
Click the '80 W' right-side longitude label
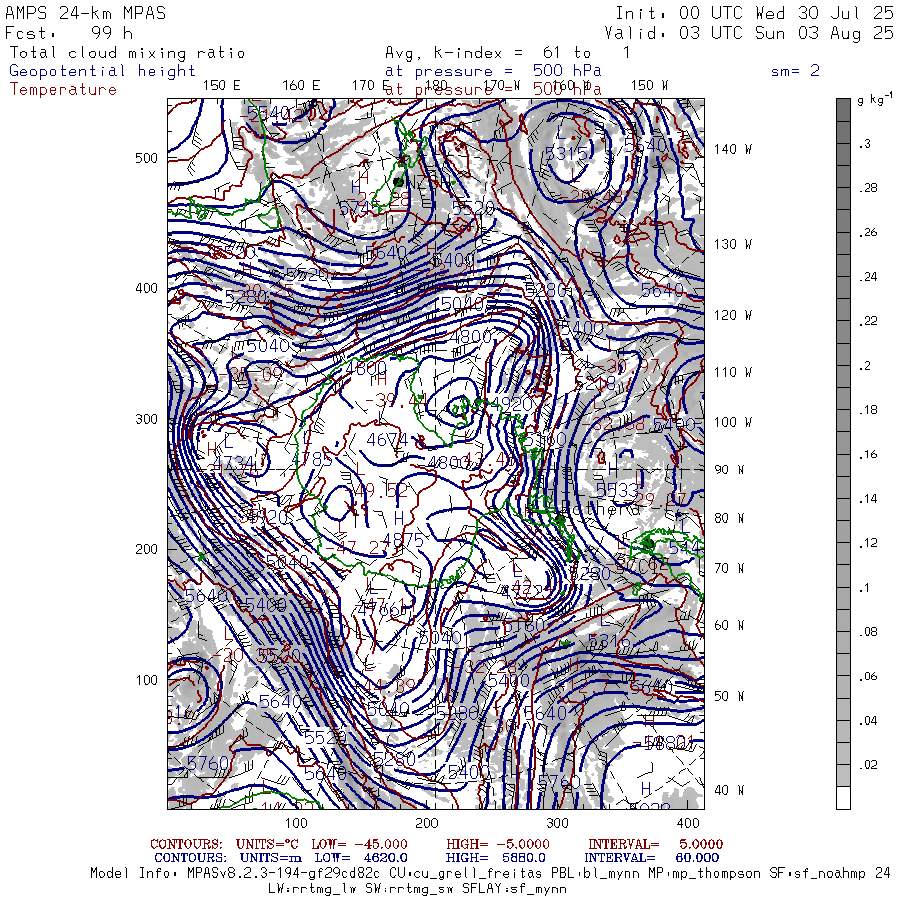[729, 518]
